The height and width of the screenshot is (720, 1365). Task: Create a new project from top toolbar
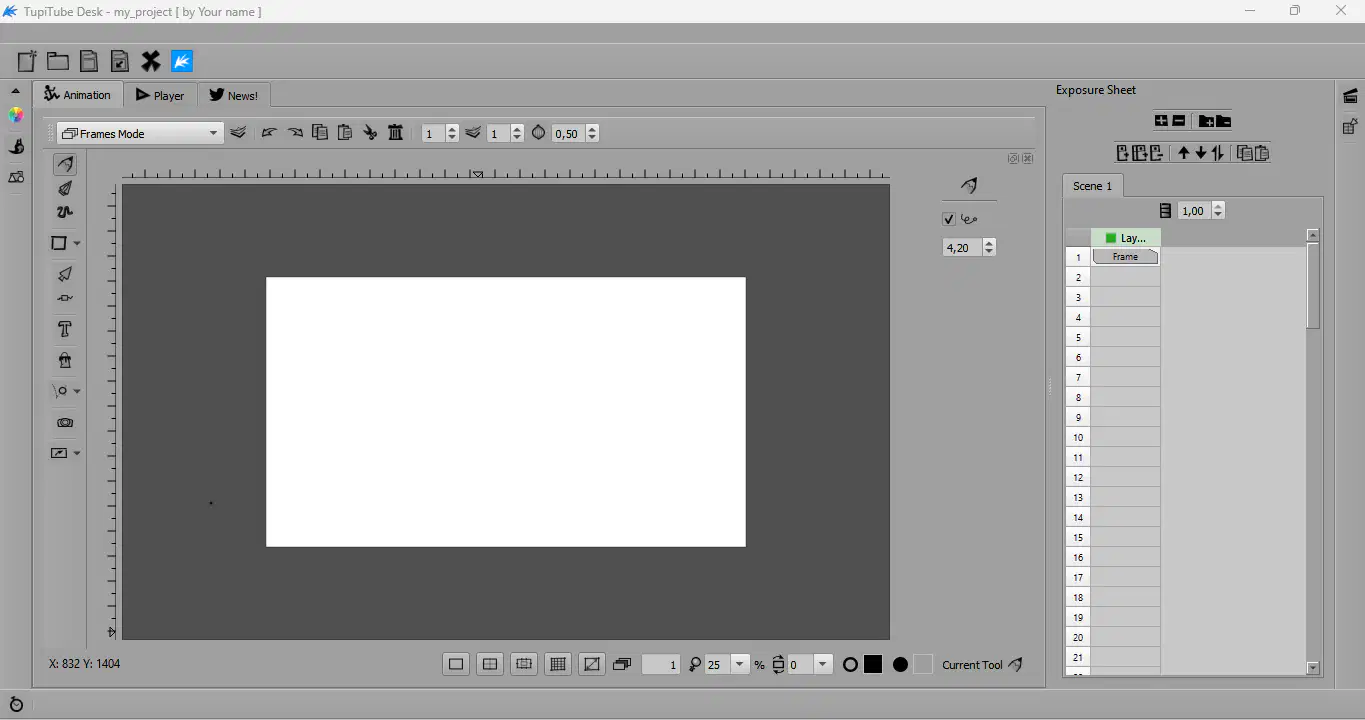coord(27,61)
